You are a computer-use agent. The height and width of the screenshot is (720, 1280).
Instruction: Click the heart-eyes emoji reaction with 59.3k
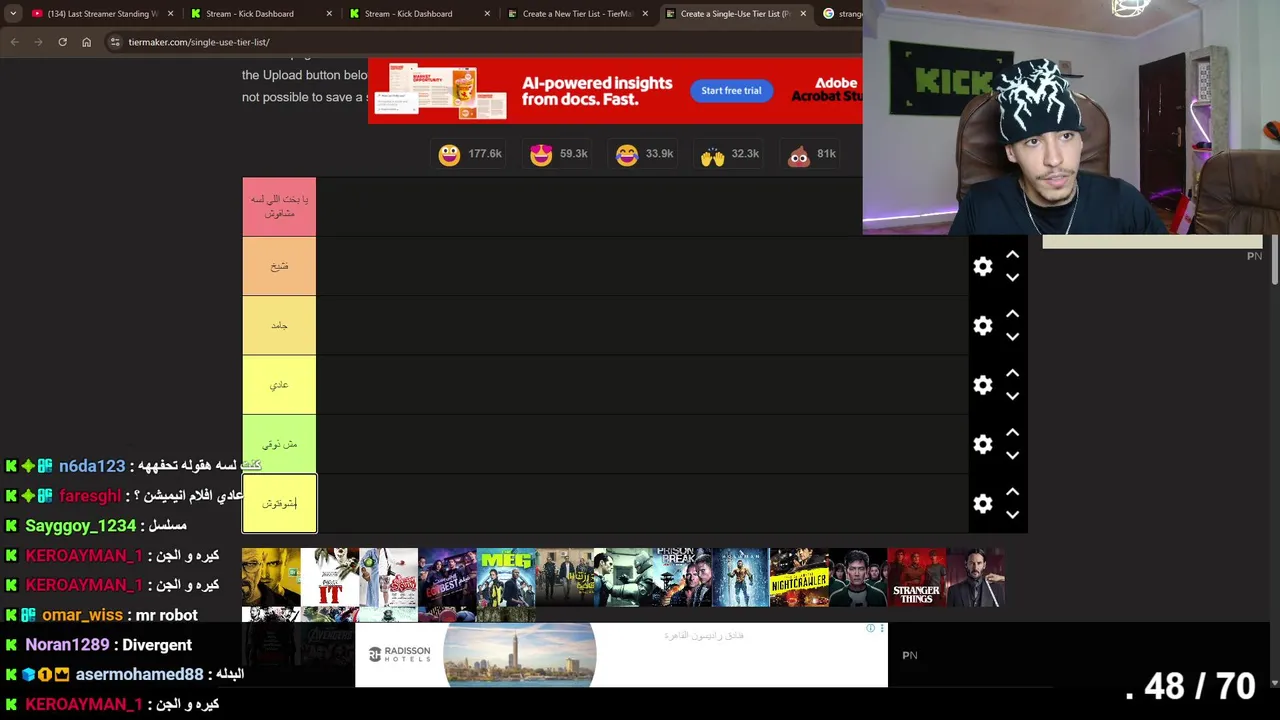(558, 154)
